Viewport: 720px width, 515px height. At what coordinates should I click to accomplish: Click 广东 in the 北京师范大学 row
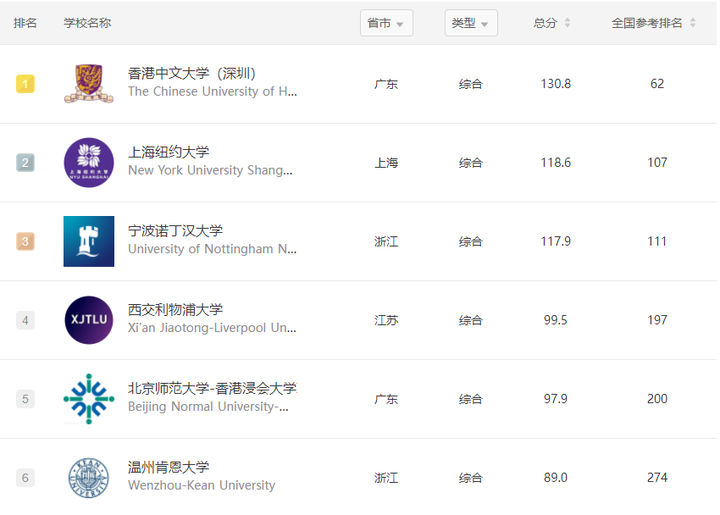coord(386,399)
